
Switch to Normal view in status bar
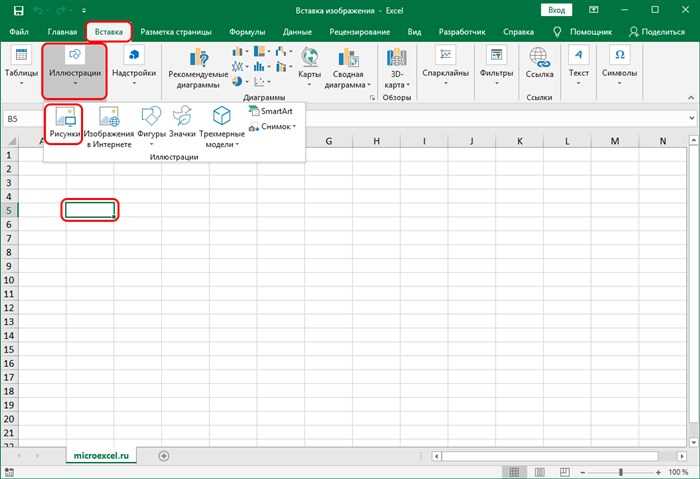[x=514, y=472]
